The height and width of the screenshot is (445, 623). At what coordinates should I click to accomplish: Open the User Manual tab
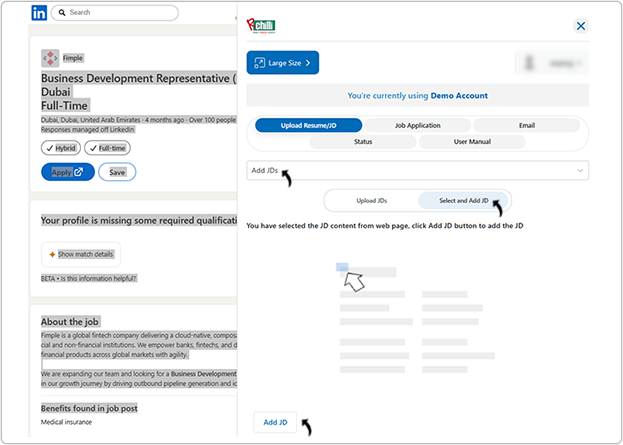coord(471,142)
